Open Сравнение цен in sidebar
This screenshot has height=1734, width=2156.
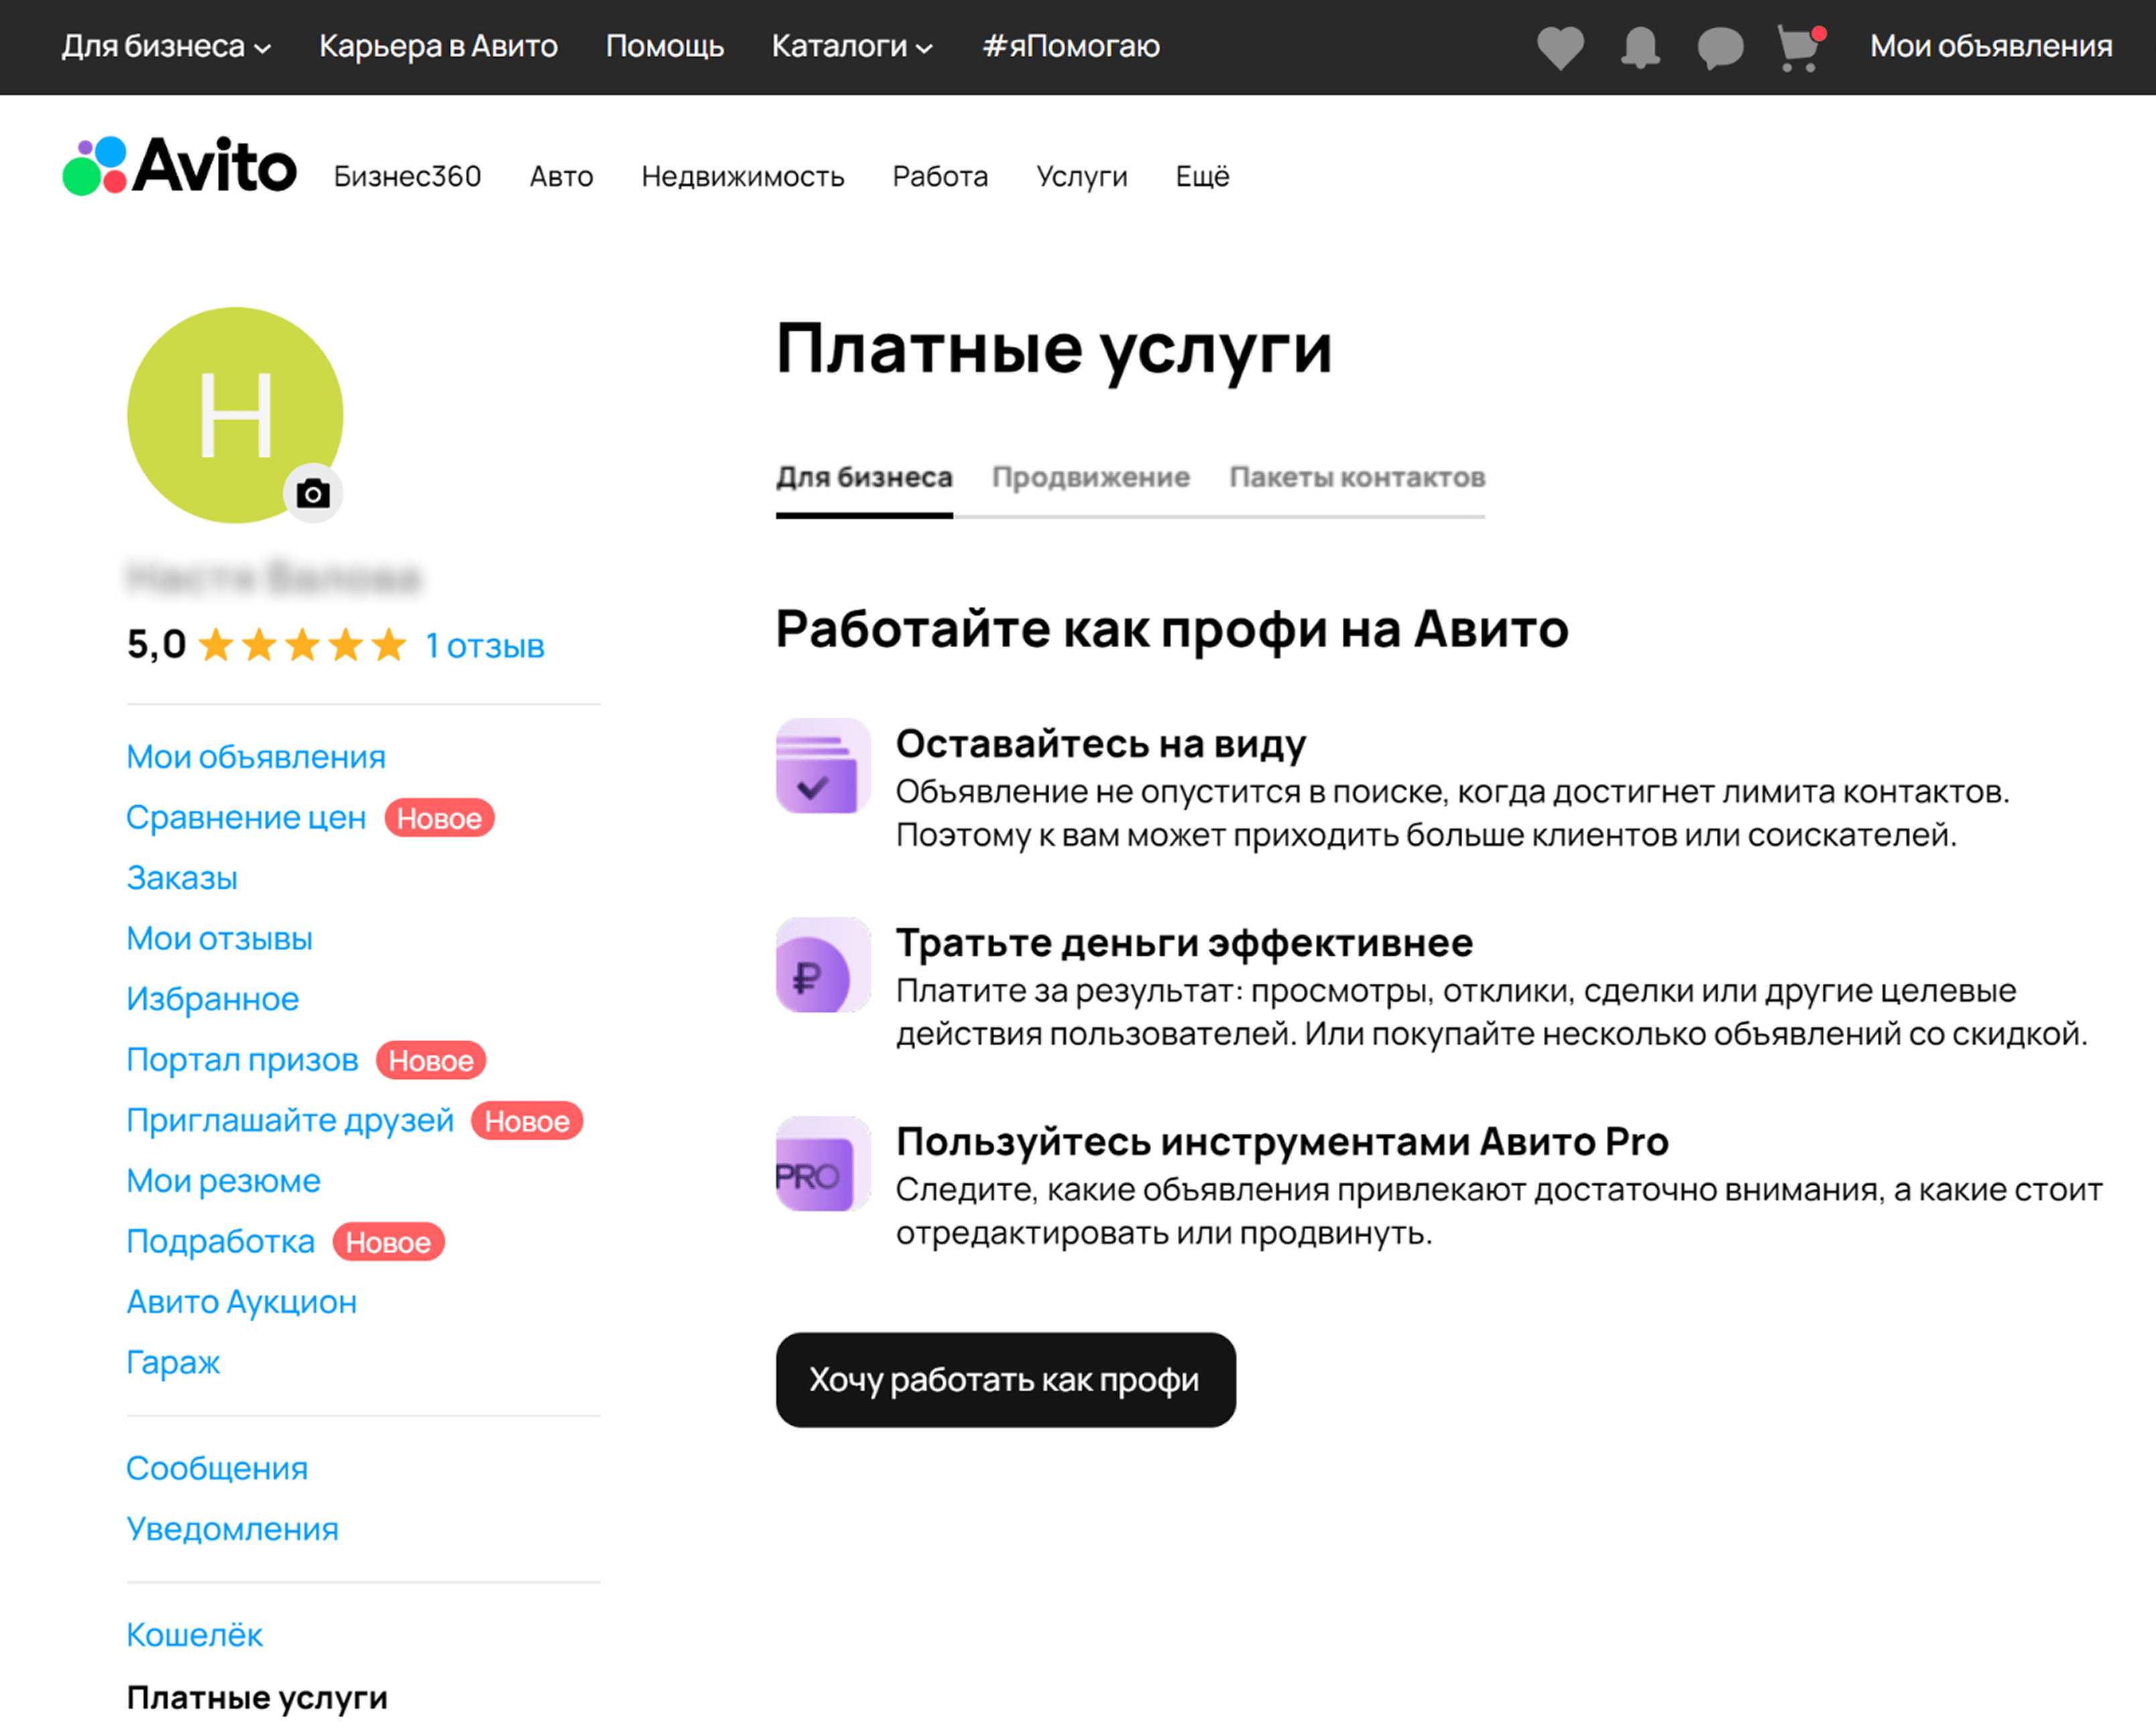click(x=246, y=817)
